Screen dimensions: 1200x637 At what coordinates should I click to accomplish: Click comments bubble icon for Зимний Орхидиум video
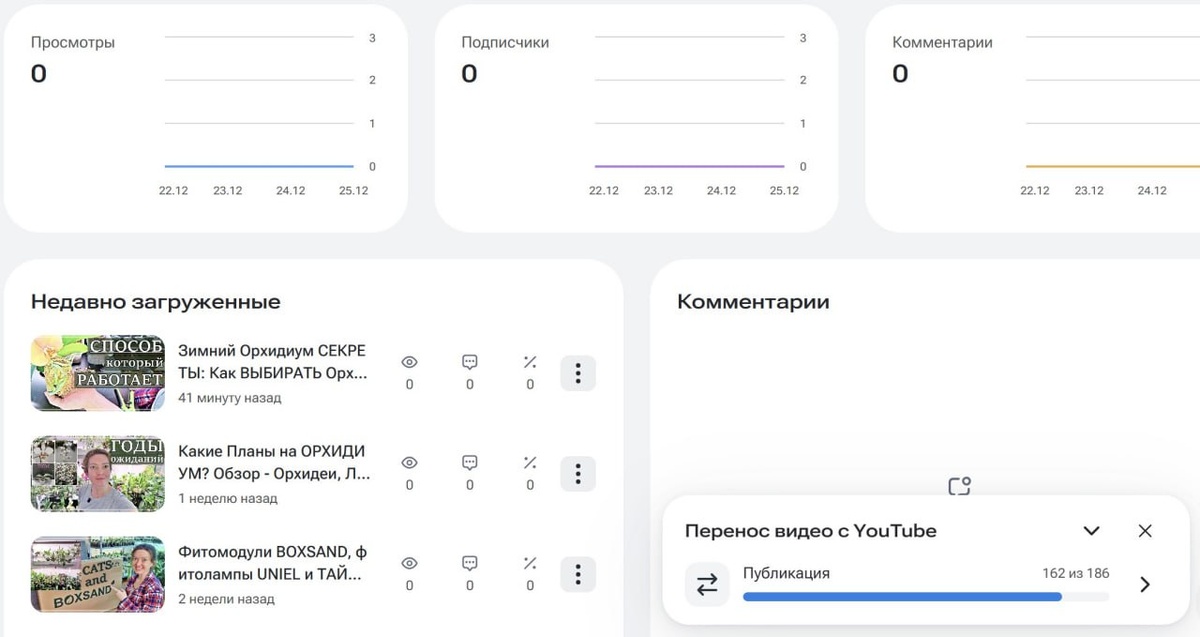coord(470,362)
